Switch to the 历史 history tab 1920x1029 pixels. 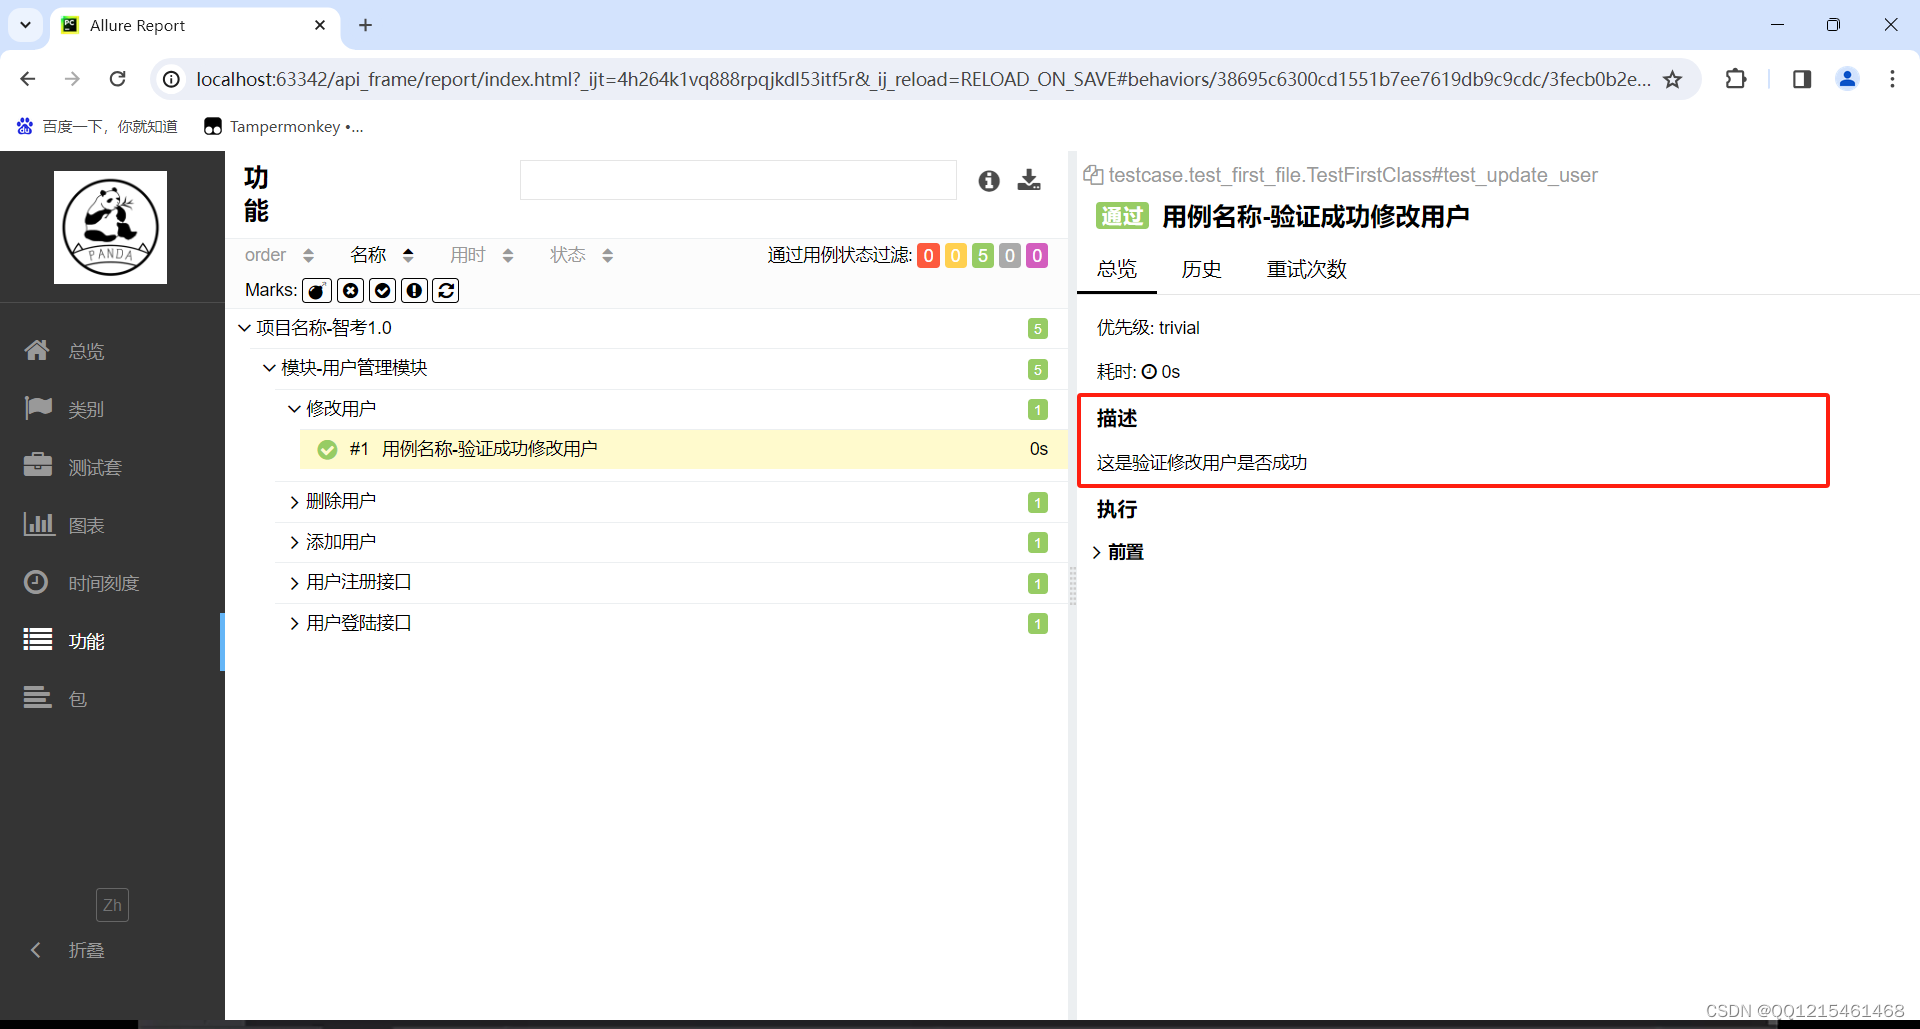tap(1201, 269)
